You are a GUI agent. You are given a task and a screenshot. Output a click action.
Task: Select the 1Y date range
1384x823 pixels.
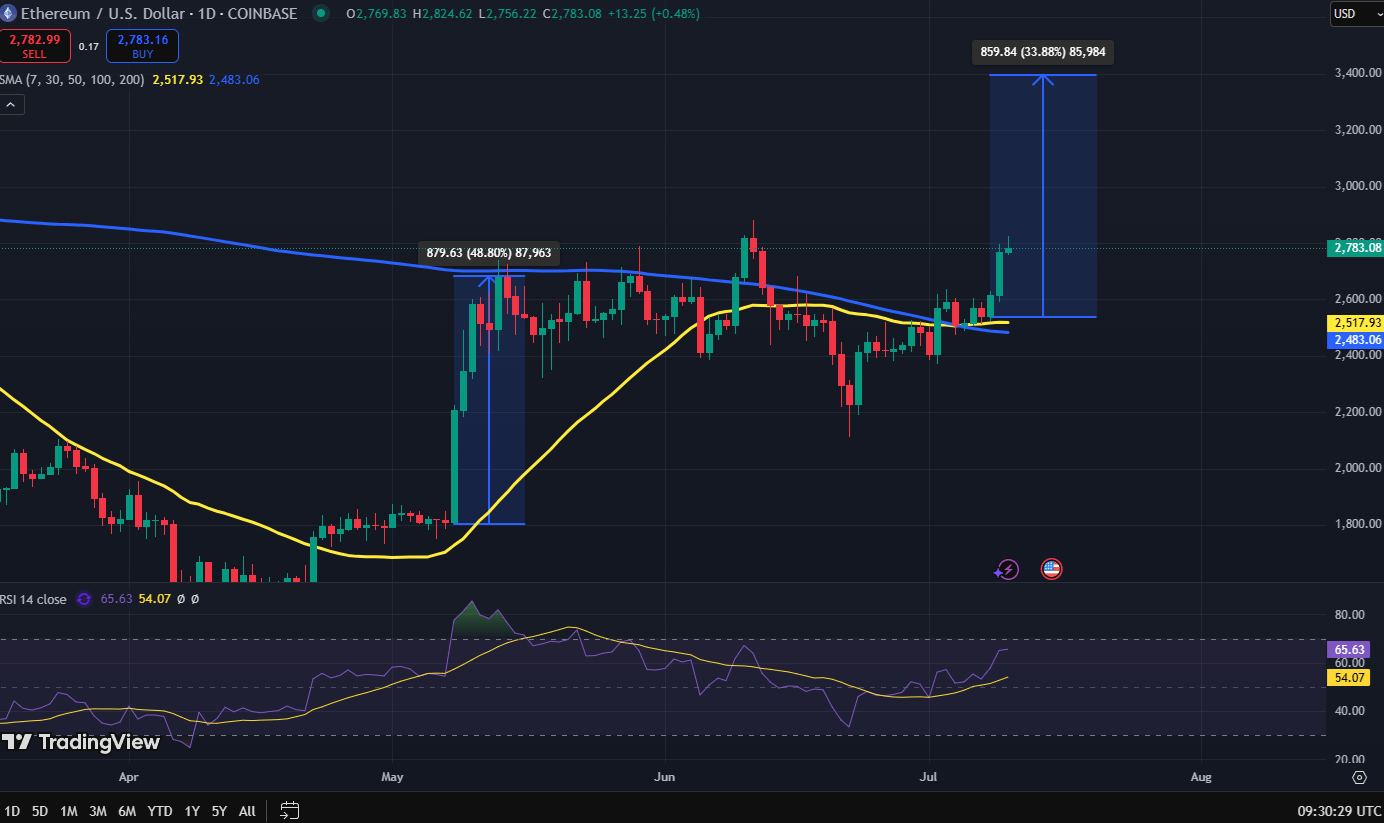(191, 811)
